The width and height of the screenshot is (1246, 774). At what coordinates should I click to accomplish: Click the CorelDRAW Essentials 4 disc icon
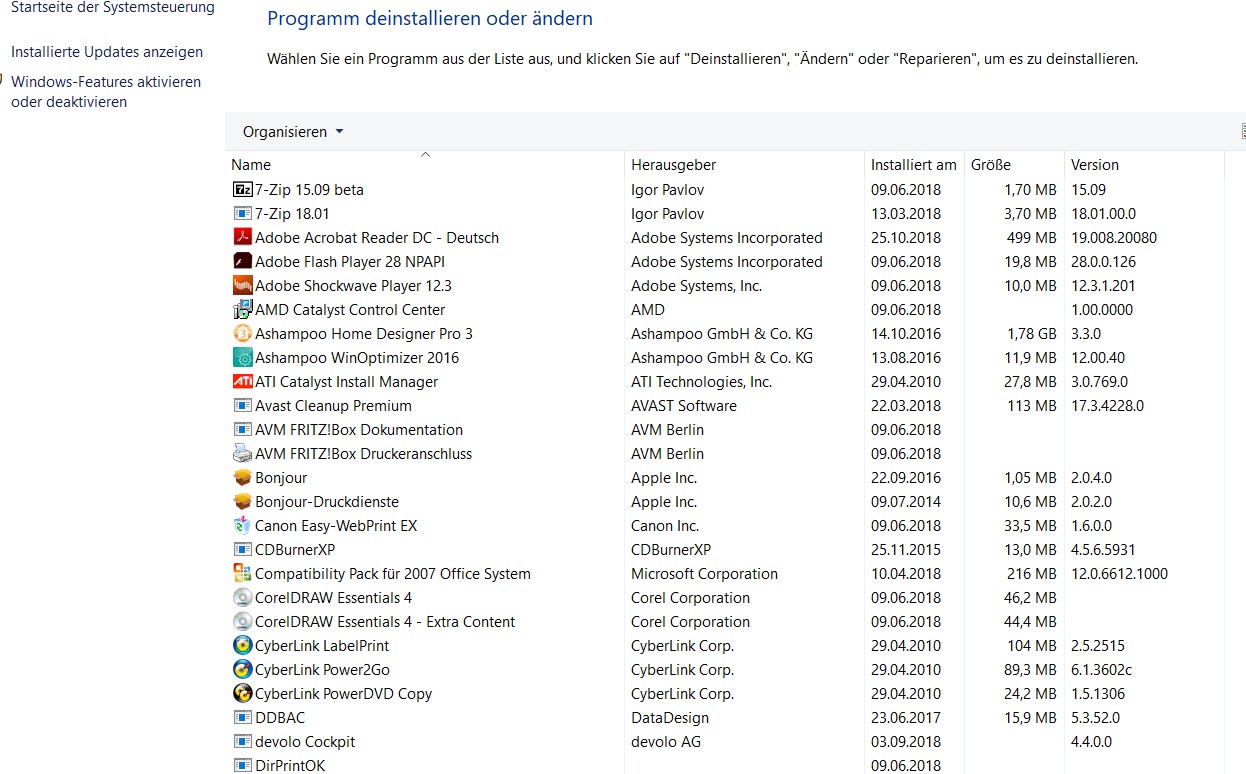tap(242, 597)
